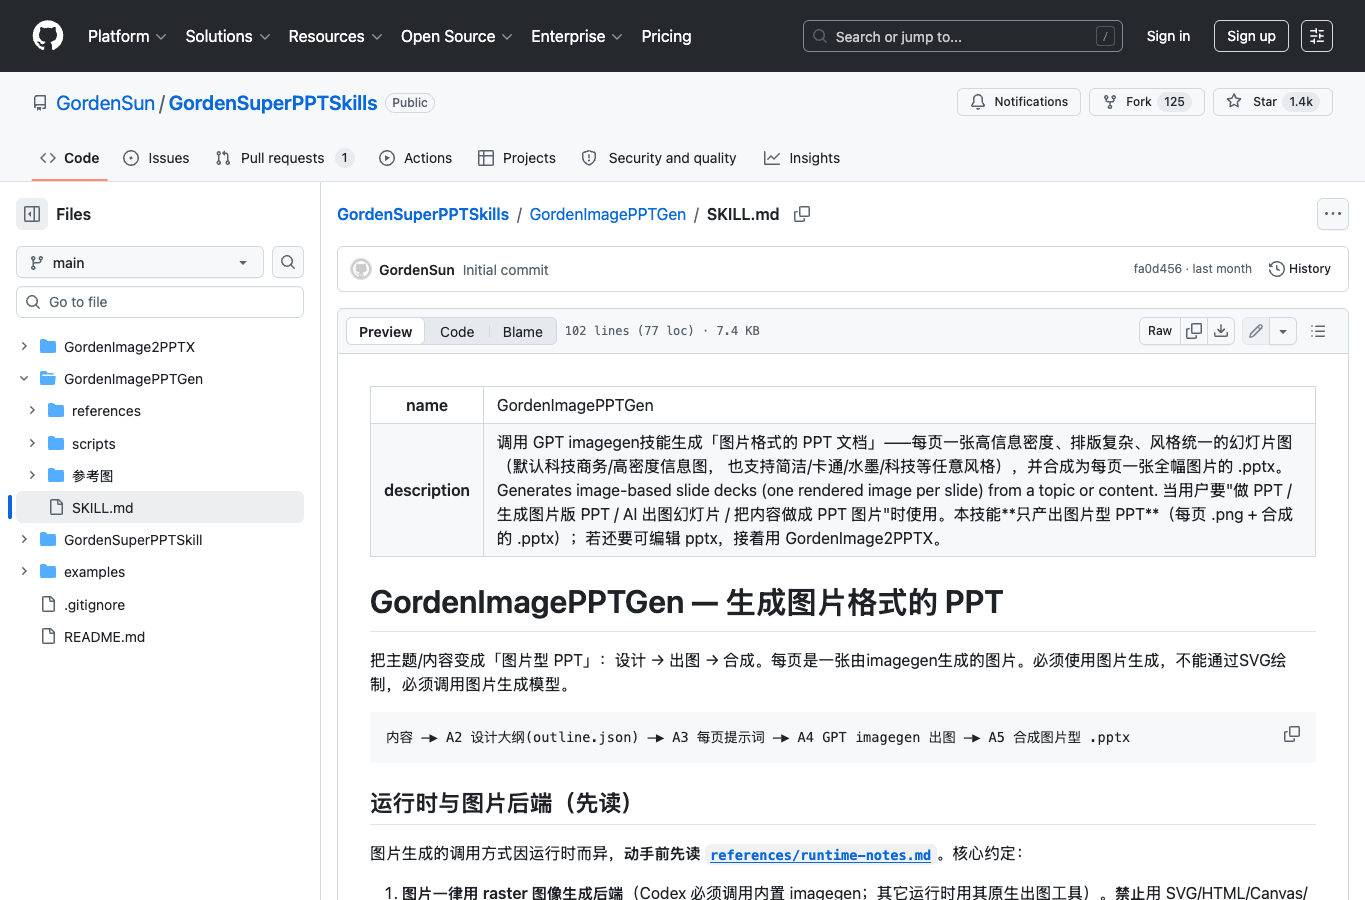Open the Projects tab
Screen dimensions: 1365x900
(517, 158)
